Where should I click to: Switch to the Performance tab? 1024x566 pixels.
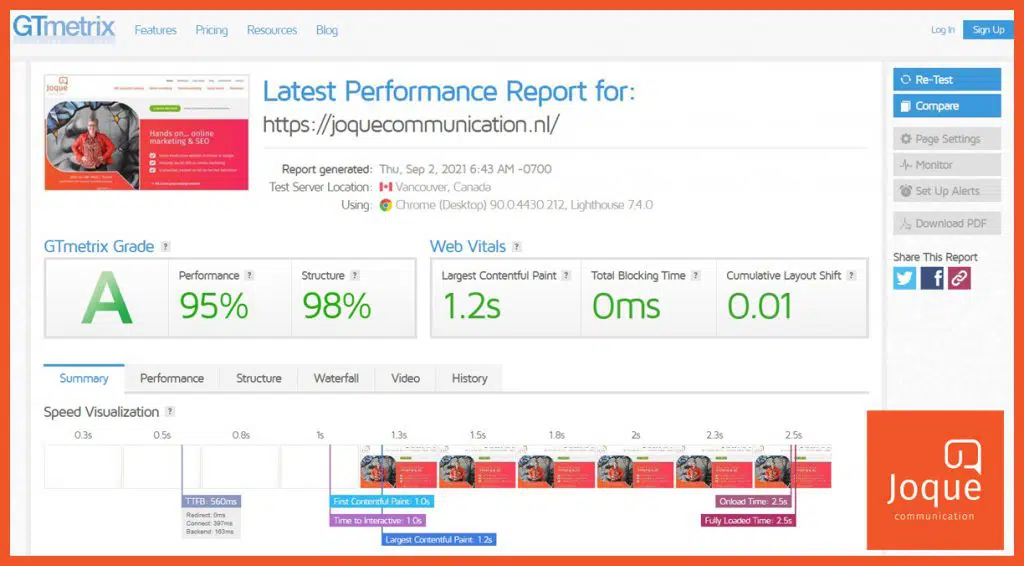(x=172, y=378)
